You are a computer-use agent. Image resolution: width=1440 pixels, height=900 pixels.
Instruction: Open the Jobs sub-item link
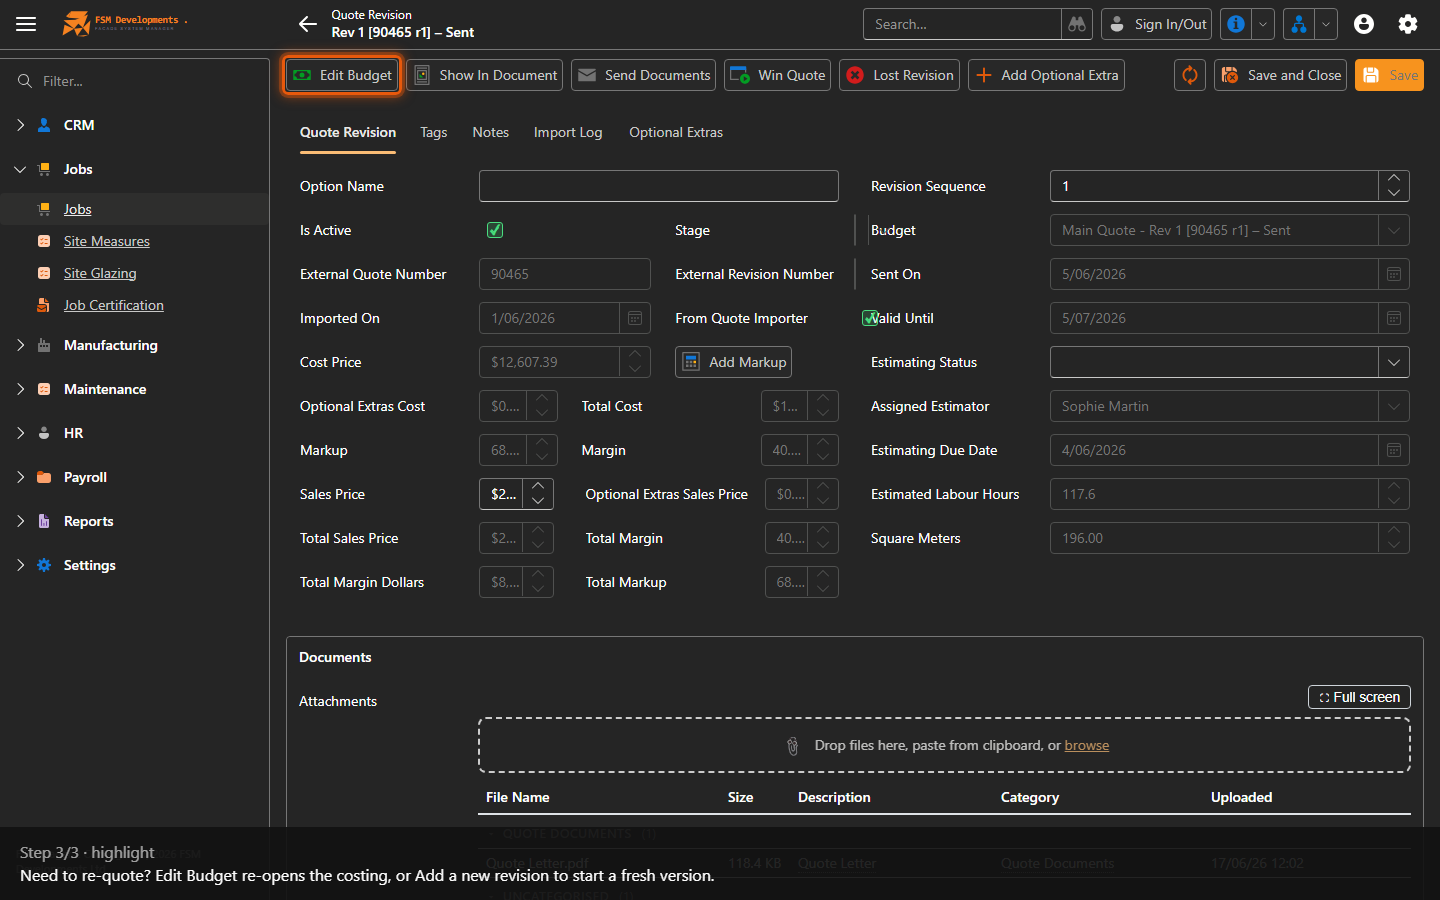[x=78, y=209]
